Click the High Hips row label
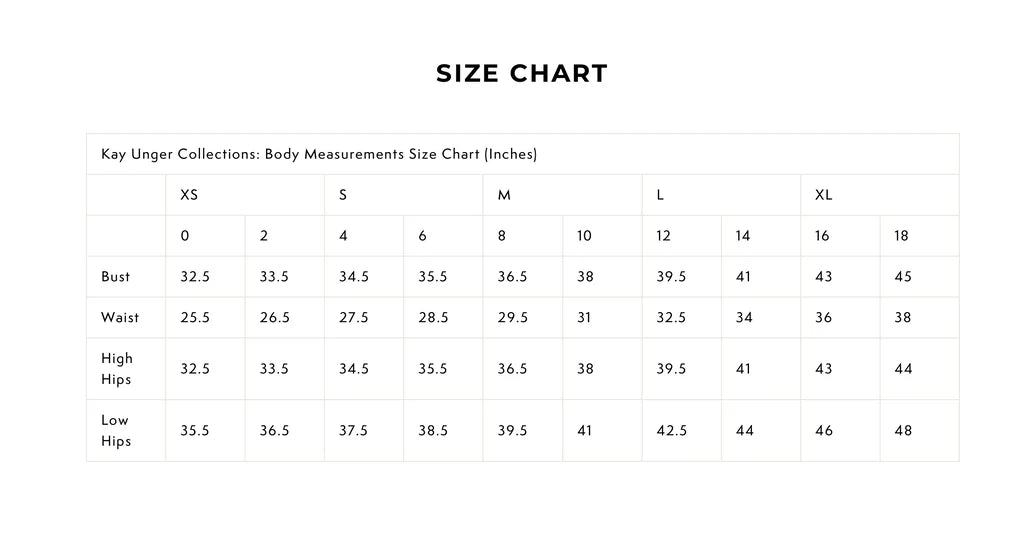Viewport: 1024px width, 536px height. pos(117,369)
